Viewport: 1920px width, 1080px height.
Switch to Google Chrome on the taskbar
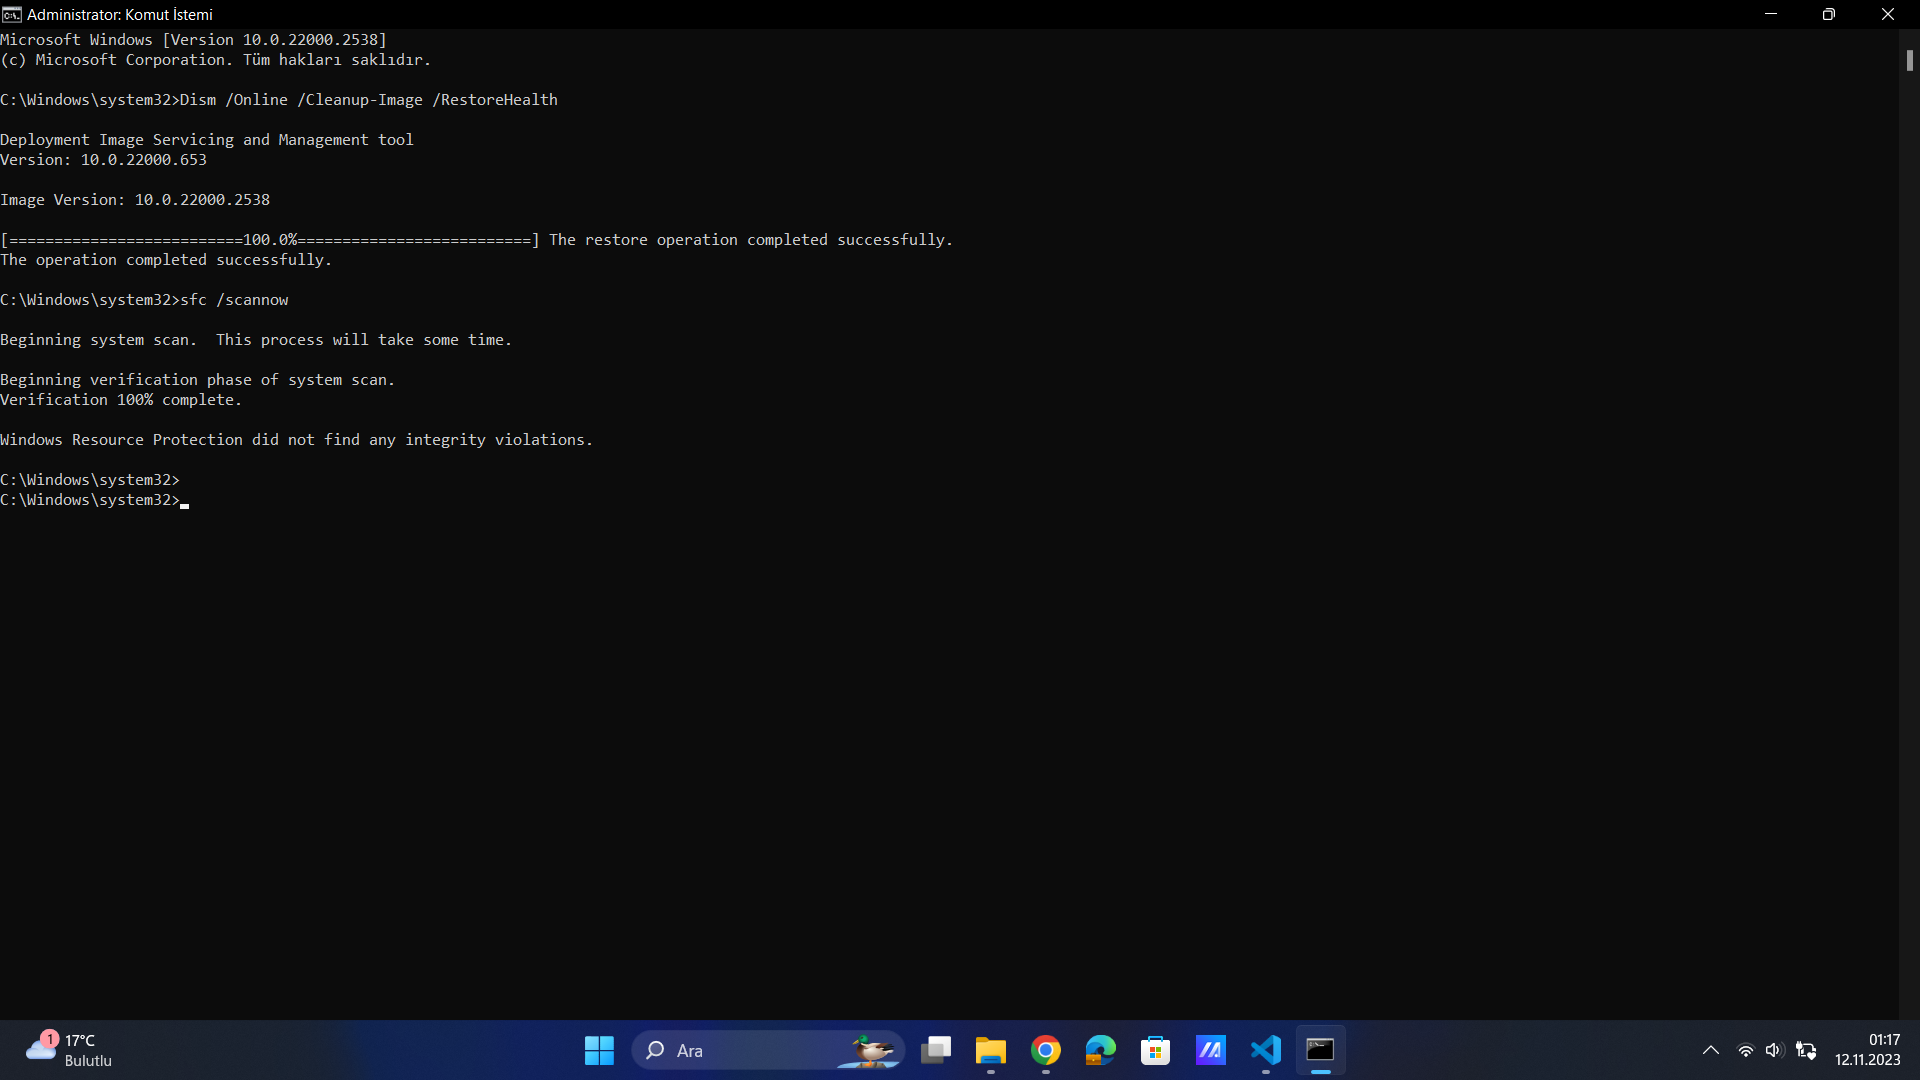click(x=1046, y=1050)
